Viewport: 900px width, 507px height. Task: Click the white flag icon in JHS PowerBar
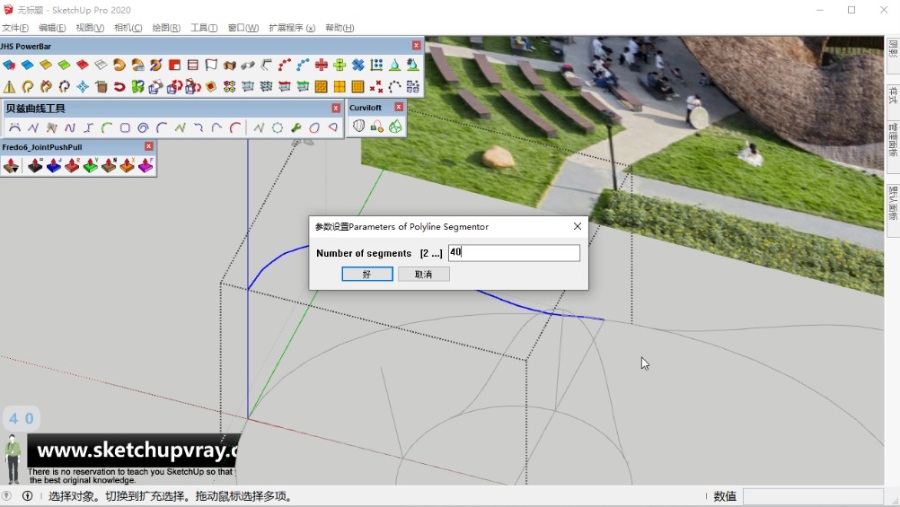[x=211, y=65]
